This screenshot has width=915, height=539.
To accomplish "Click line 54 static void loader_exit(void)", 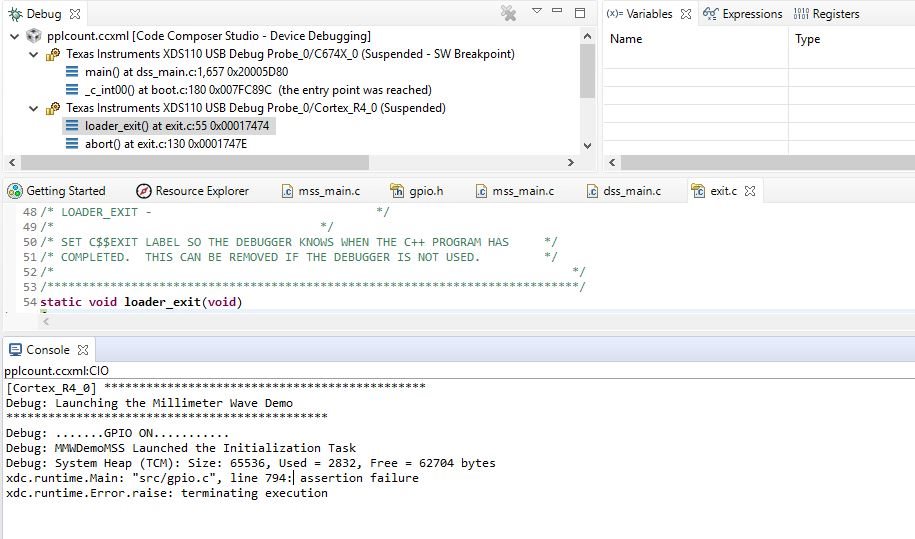I will pos(141,302).
